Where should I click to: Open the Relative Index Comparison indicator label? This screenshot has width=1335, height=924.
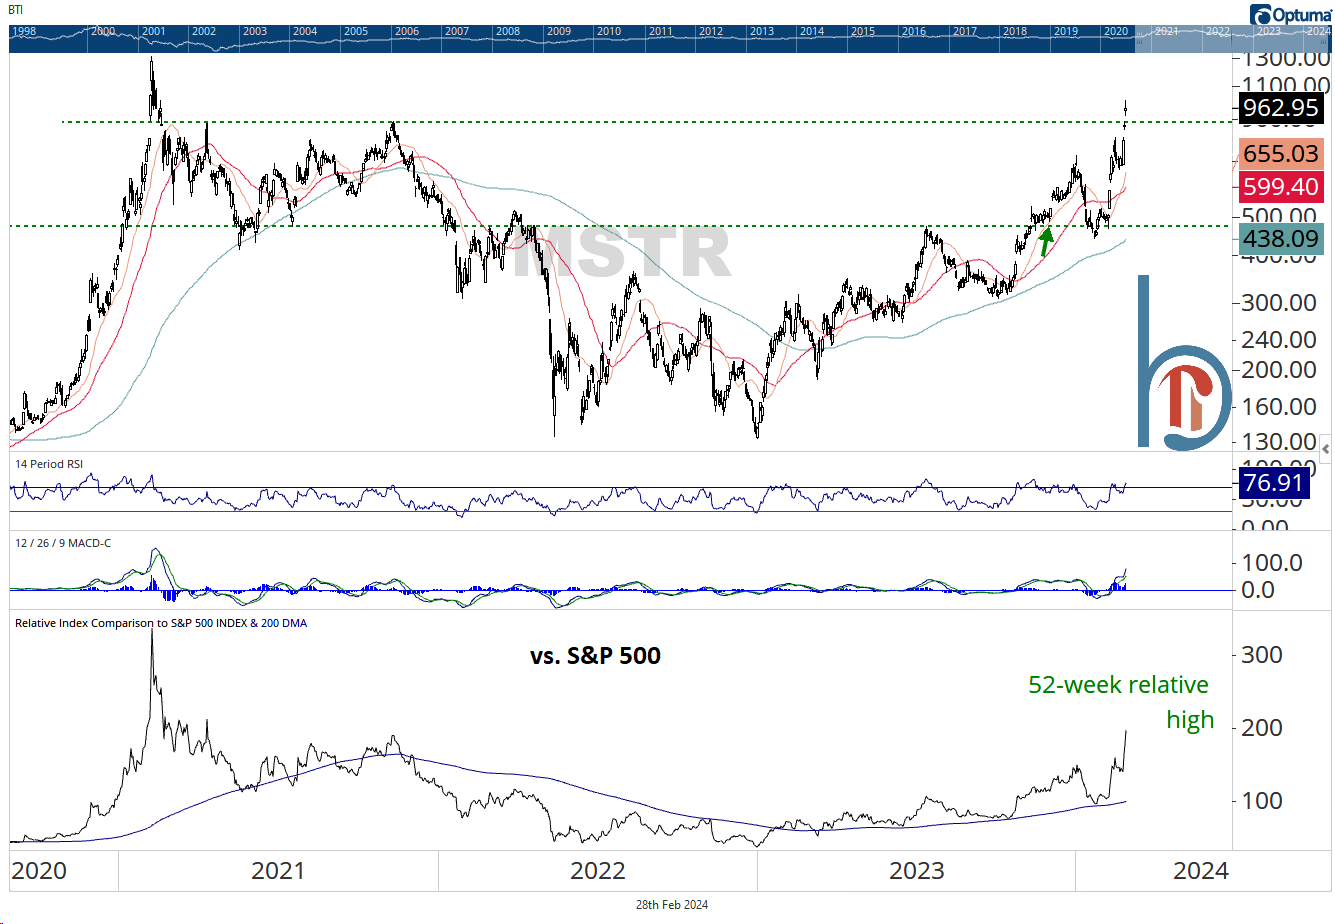[x=161, y=623]
